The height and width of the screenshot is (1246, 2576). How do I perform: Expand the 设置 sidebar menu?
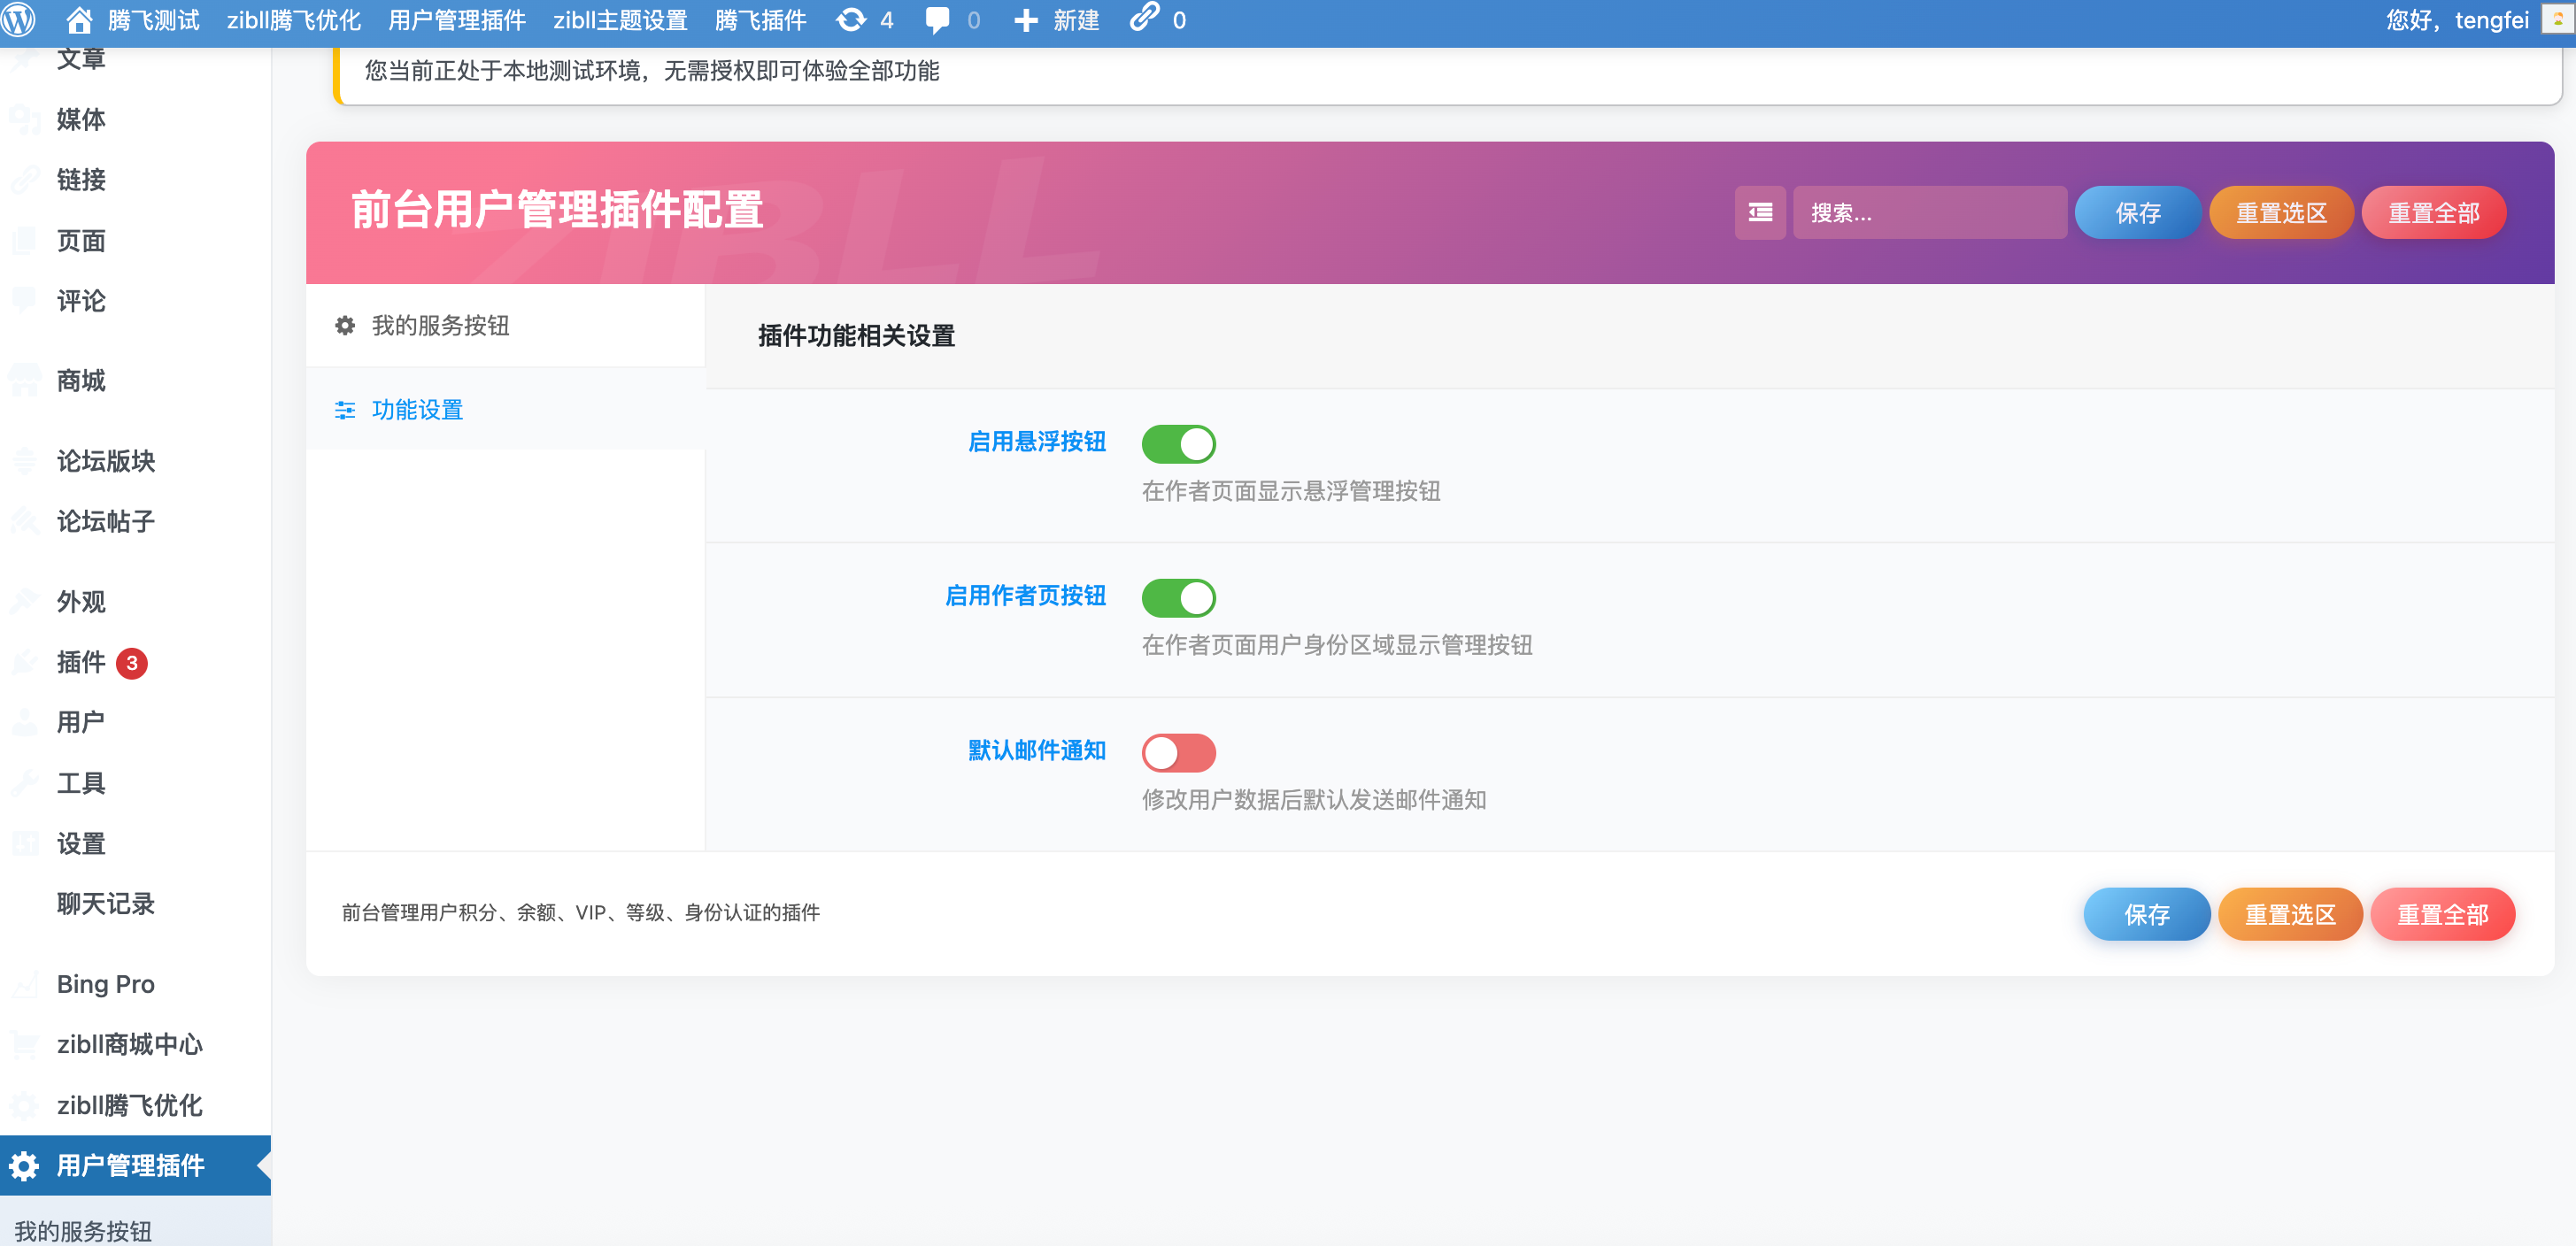tap(80, 843)
